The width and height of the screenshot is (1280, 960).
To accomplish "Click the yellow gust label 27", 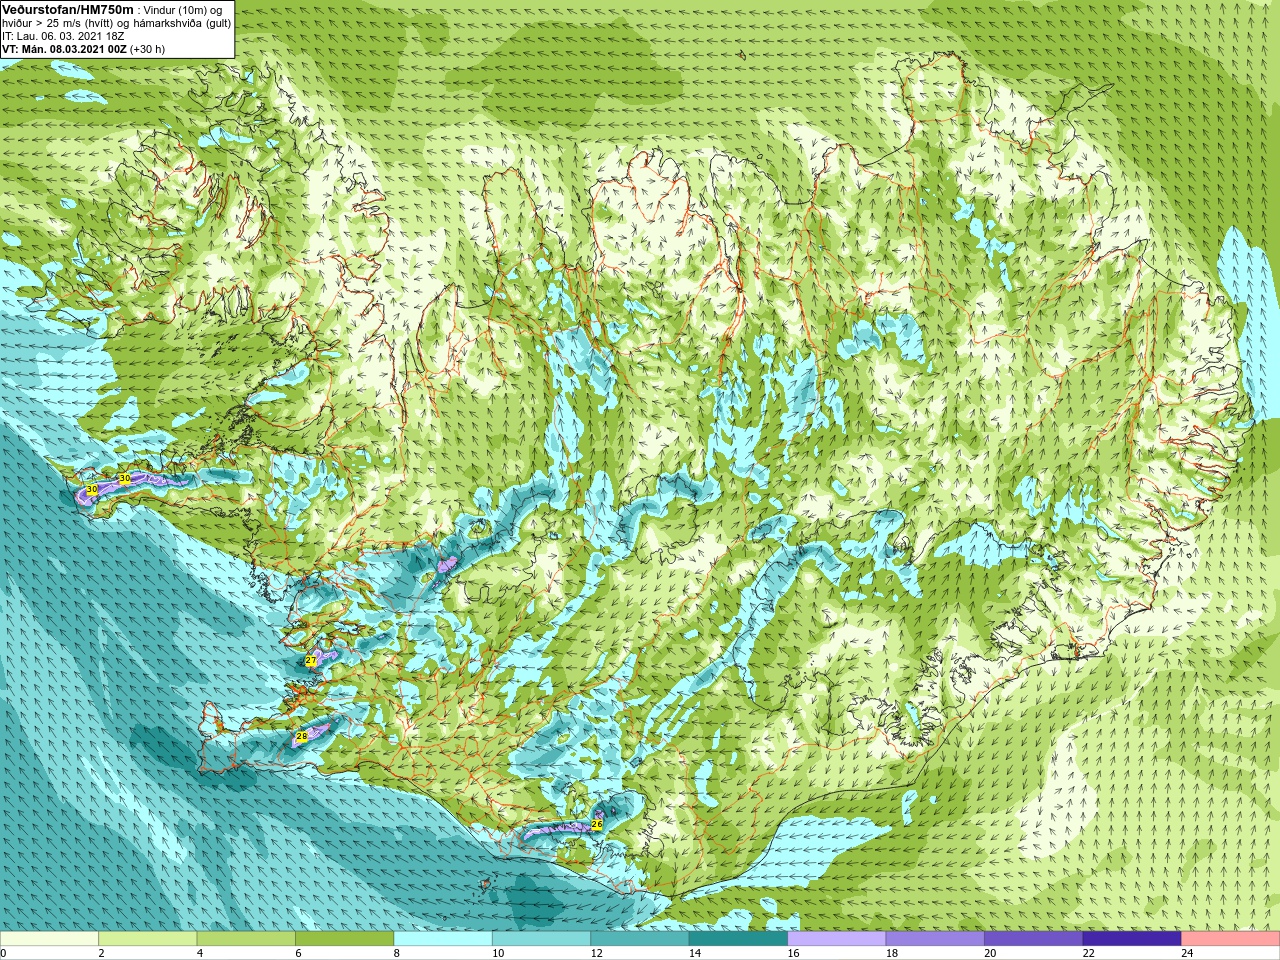I will tap(311, 661).
